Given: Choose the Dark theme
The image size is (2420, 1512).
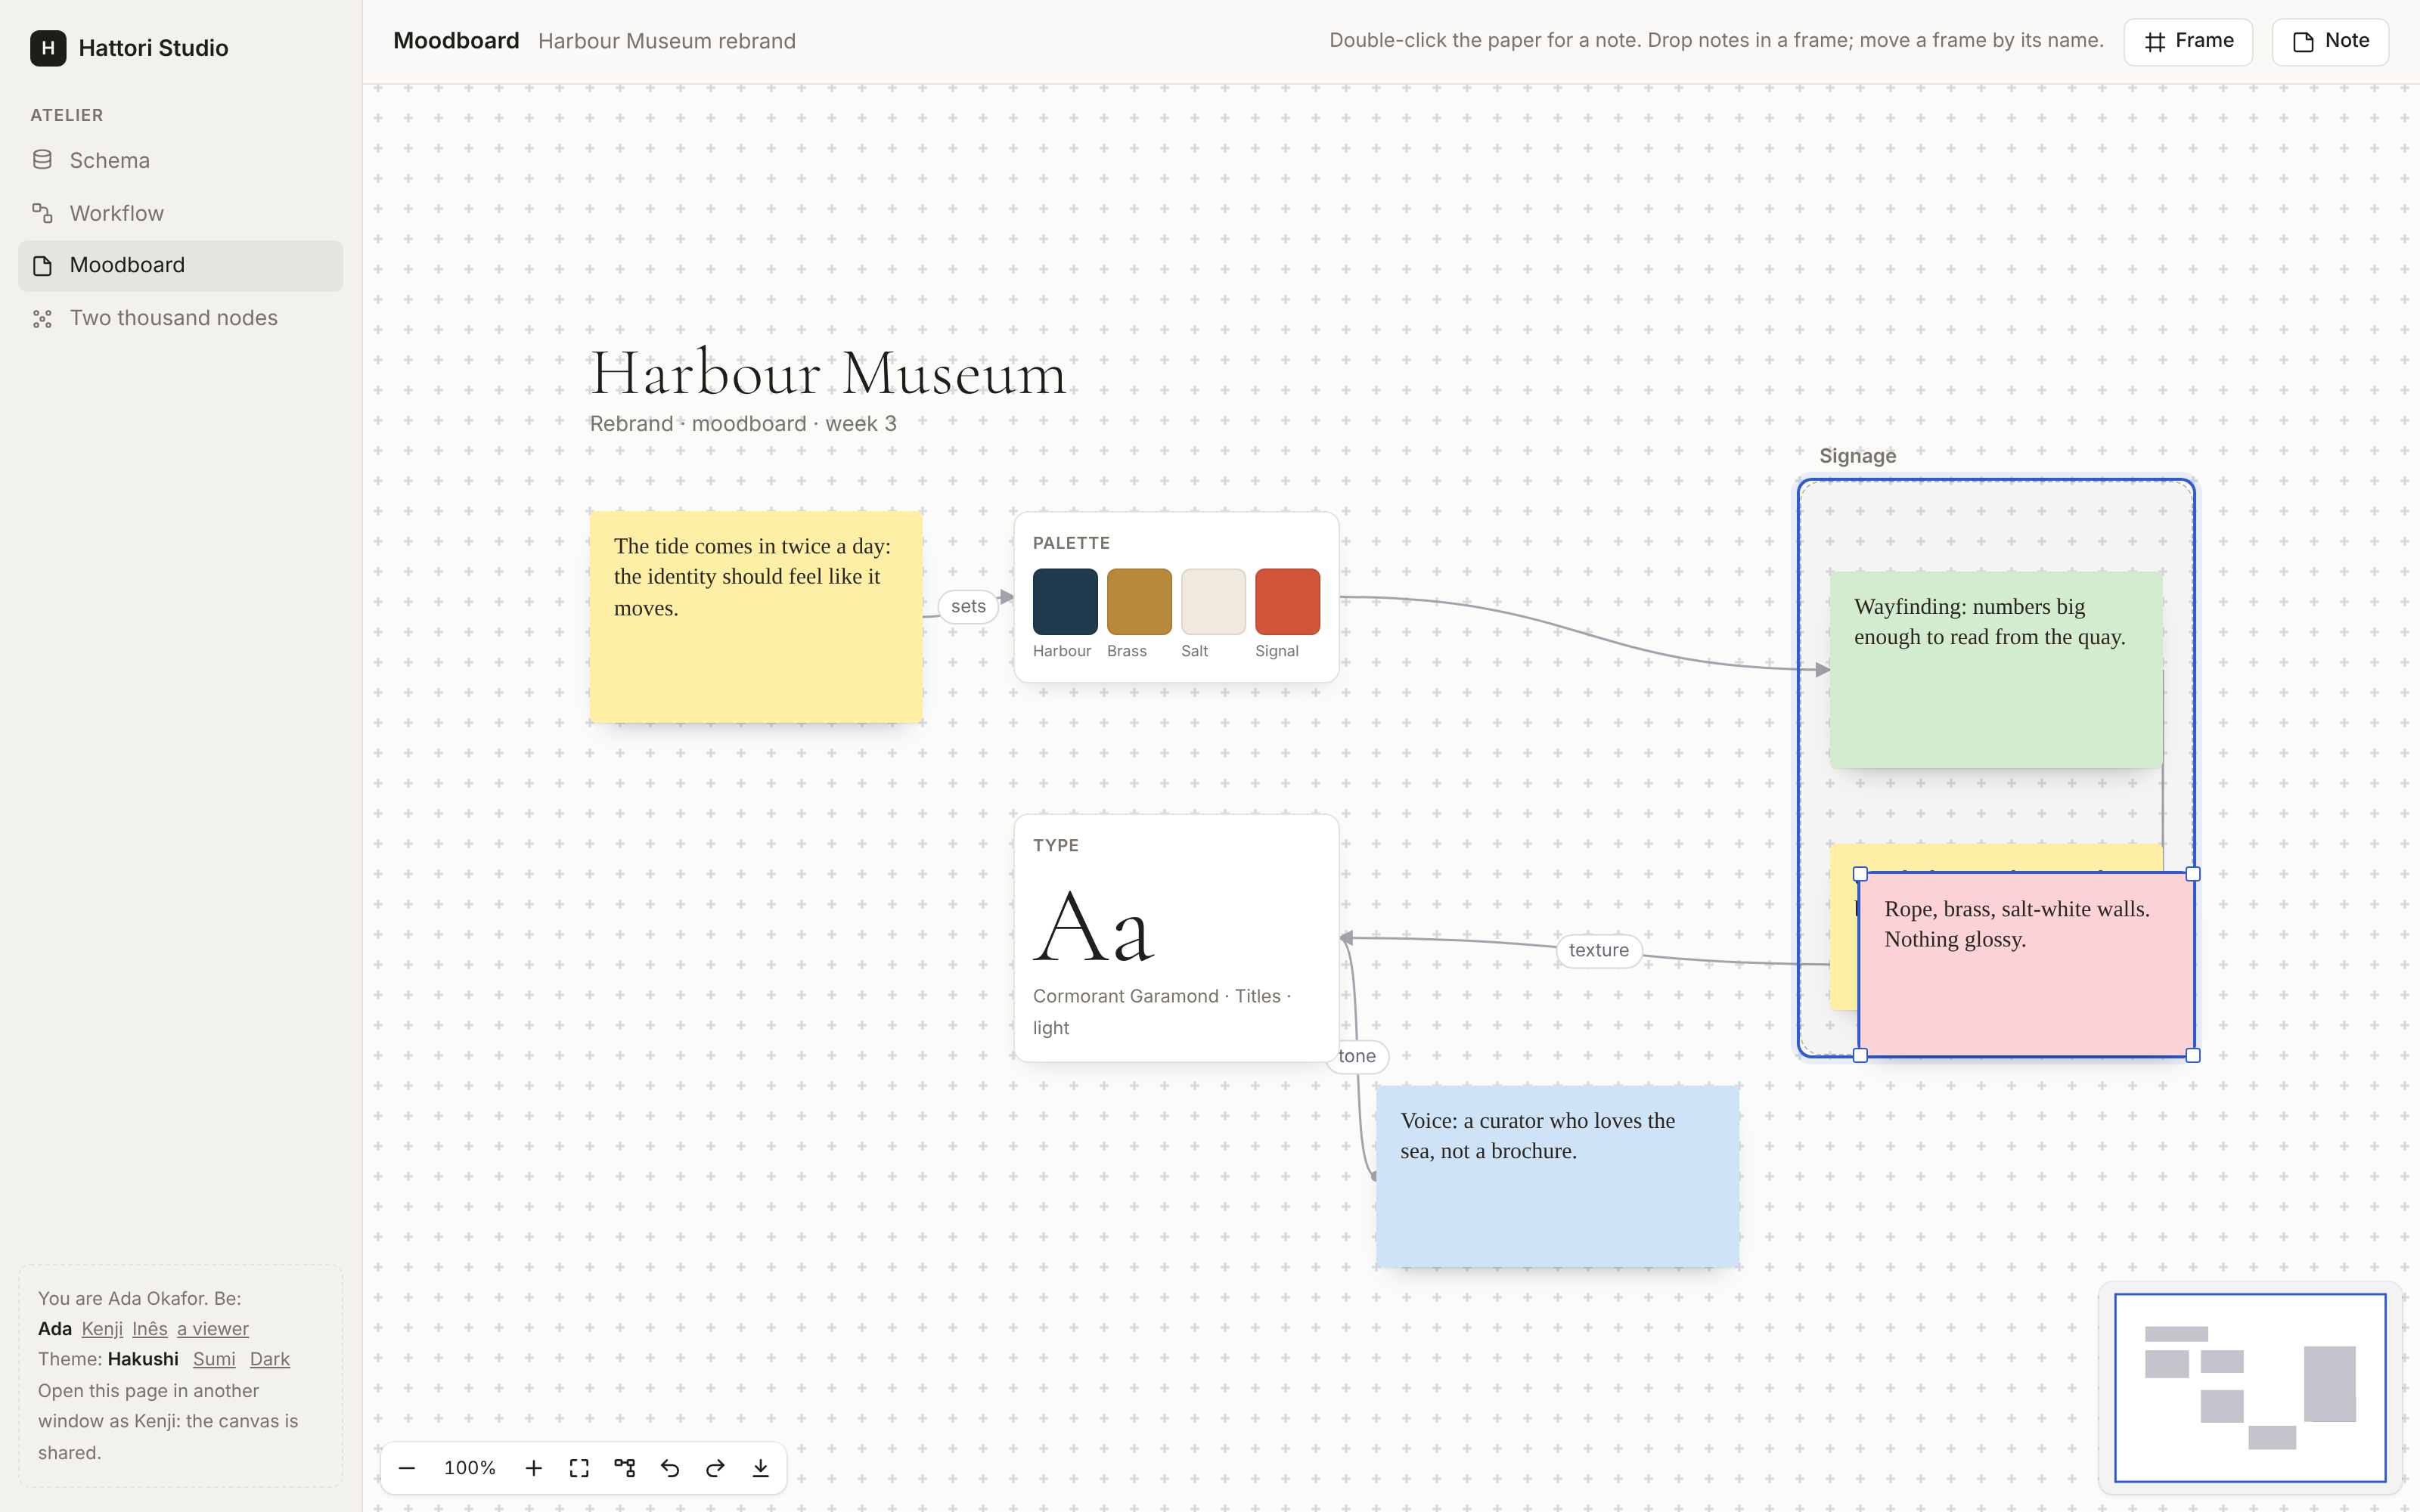Looking at the screenshot, I should 270,1359.
